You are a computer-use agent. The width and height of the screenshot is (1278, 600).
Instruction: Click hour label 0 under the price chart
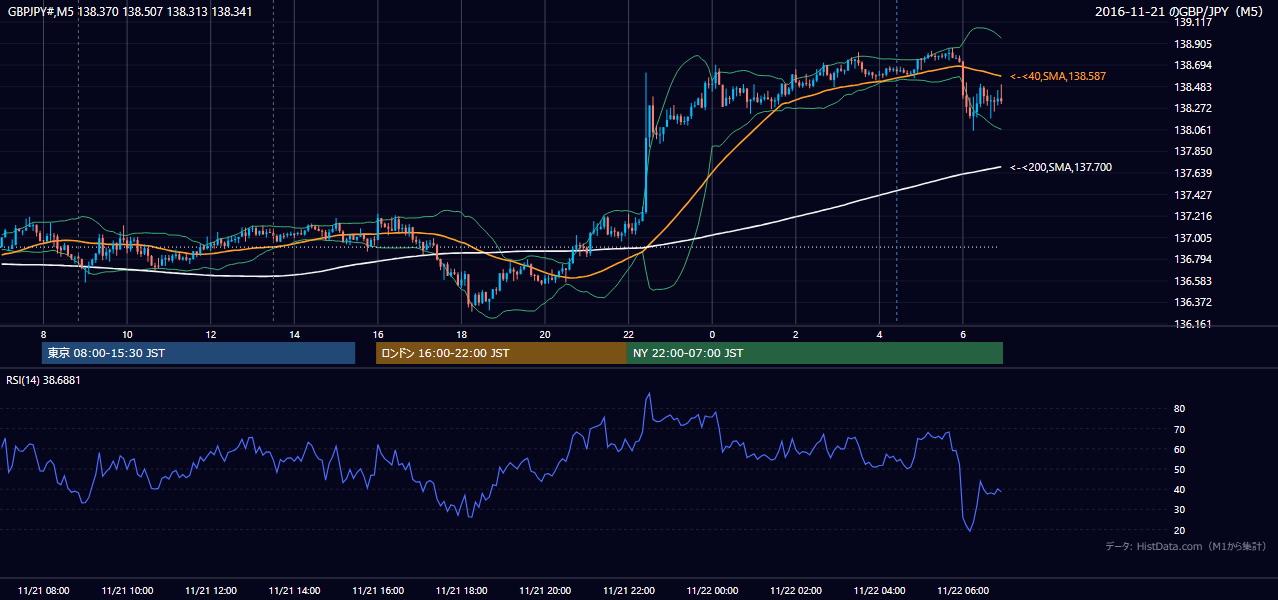pyautogui.click(x=712, y=334)
